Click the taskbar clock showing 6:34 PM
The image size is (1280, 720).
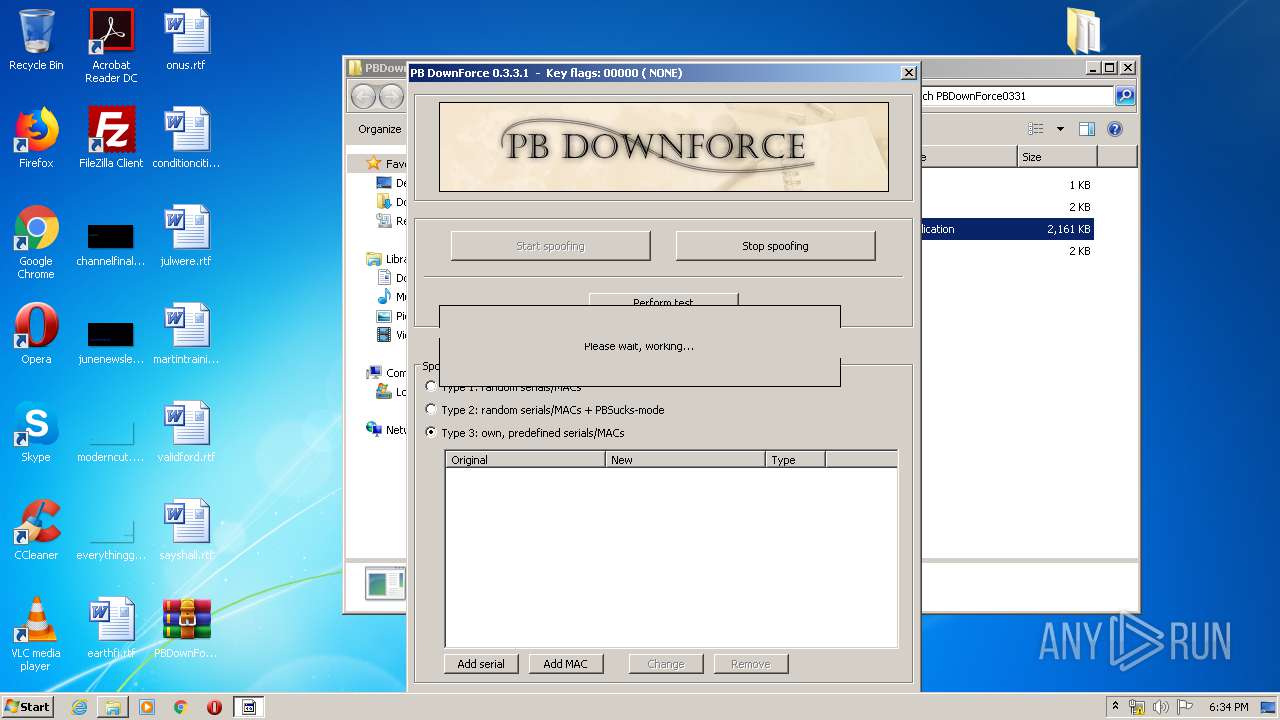click(x=1228, y=707)
